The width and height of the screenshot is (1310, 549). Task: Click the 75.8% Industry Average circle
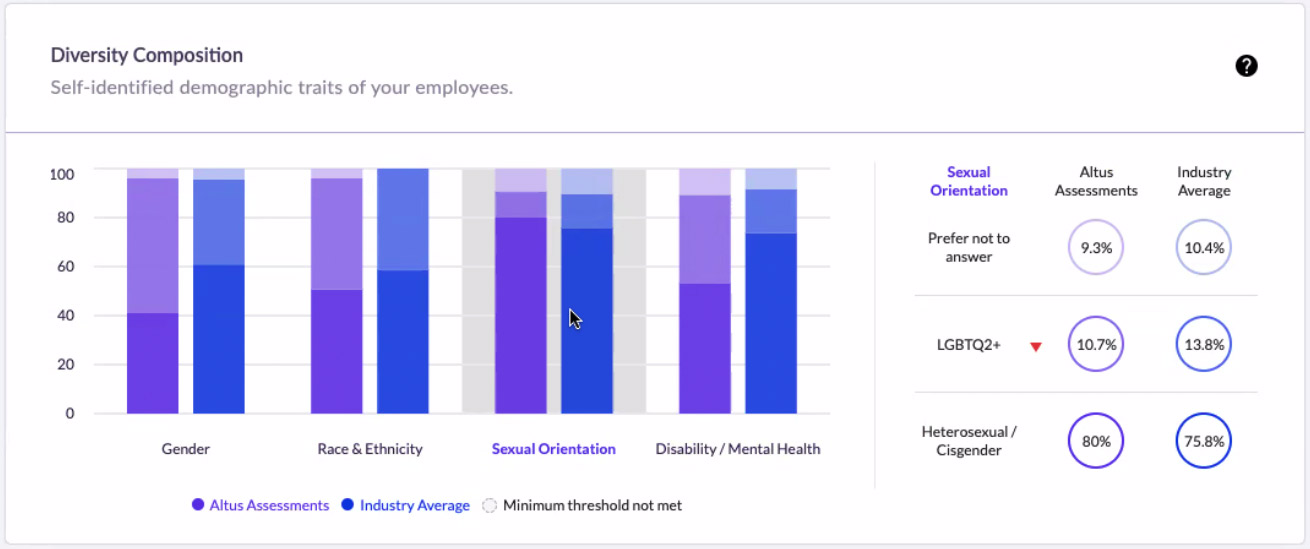(1204, 441)
